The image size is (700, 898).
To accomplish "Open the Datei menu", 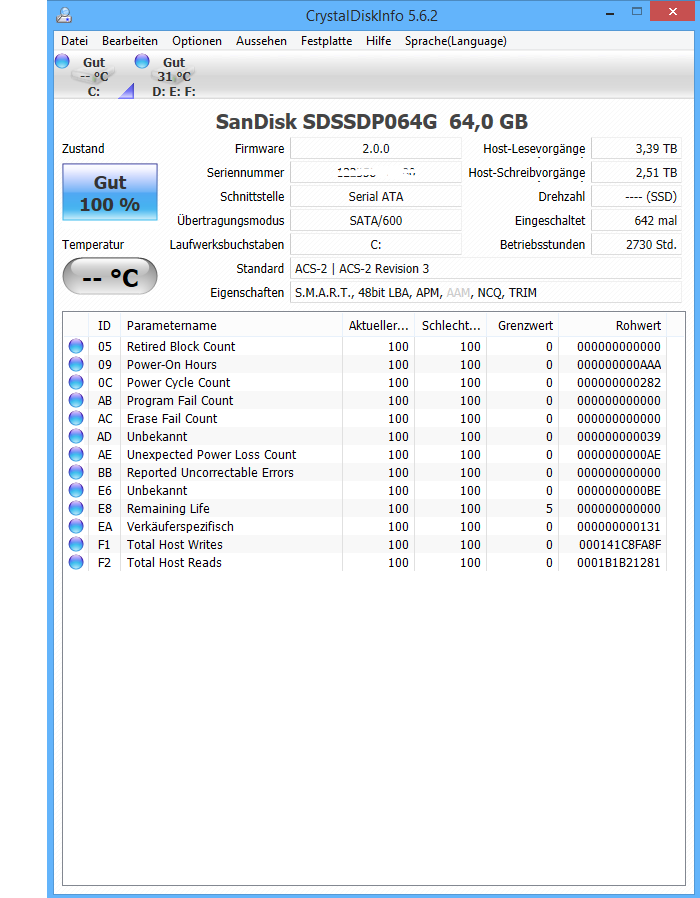I will 74,41.
